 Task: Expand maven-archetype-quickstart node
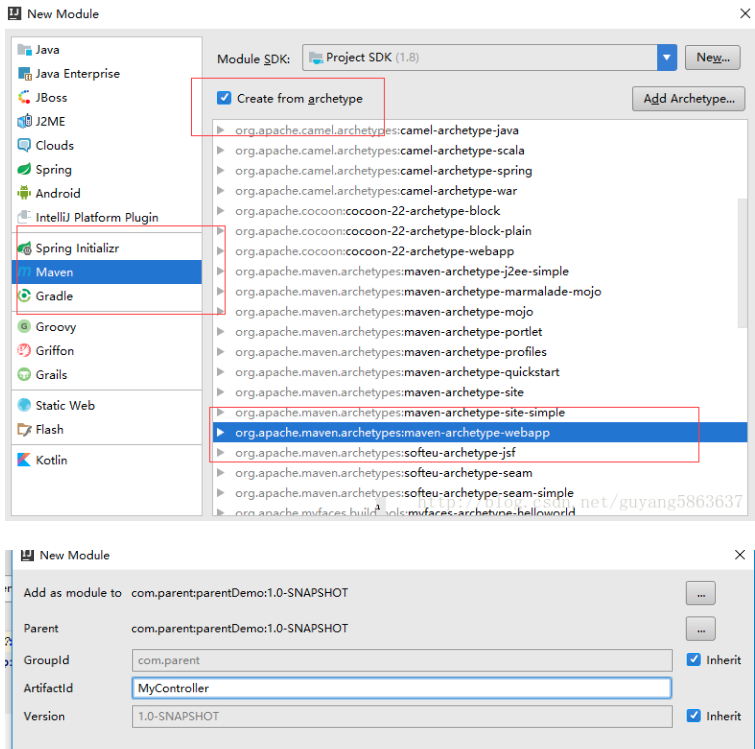pos(221,372)
